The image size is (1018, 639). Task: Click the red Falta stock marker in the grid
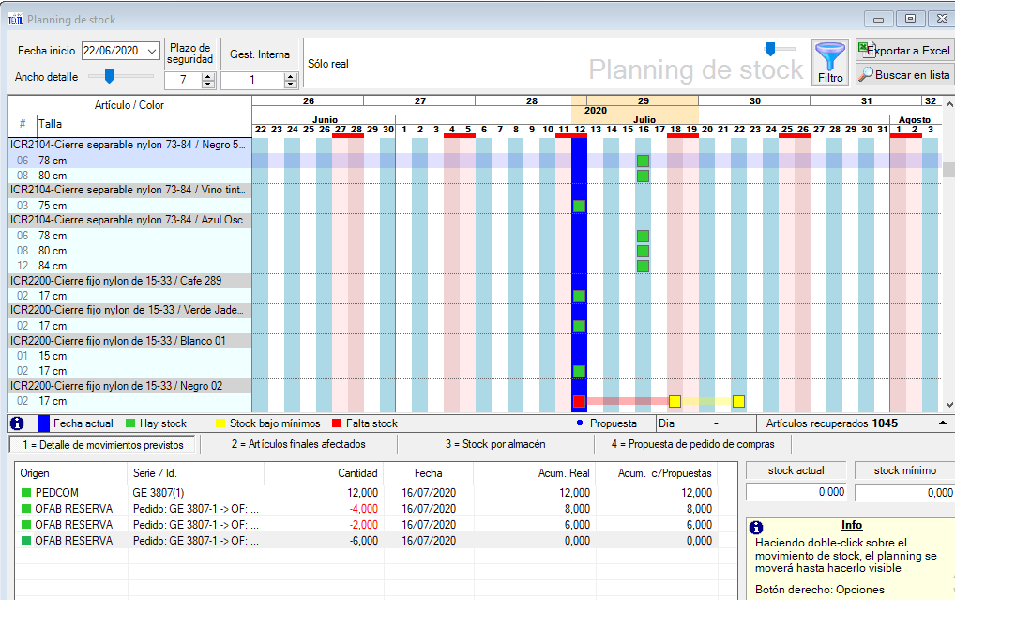(578, 399)
